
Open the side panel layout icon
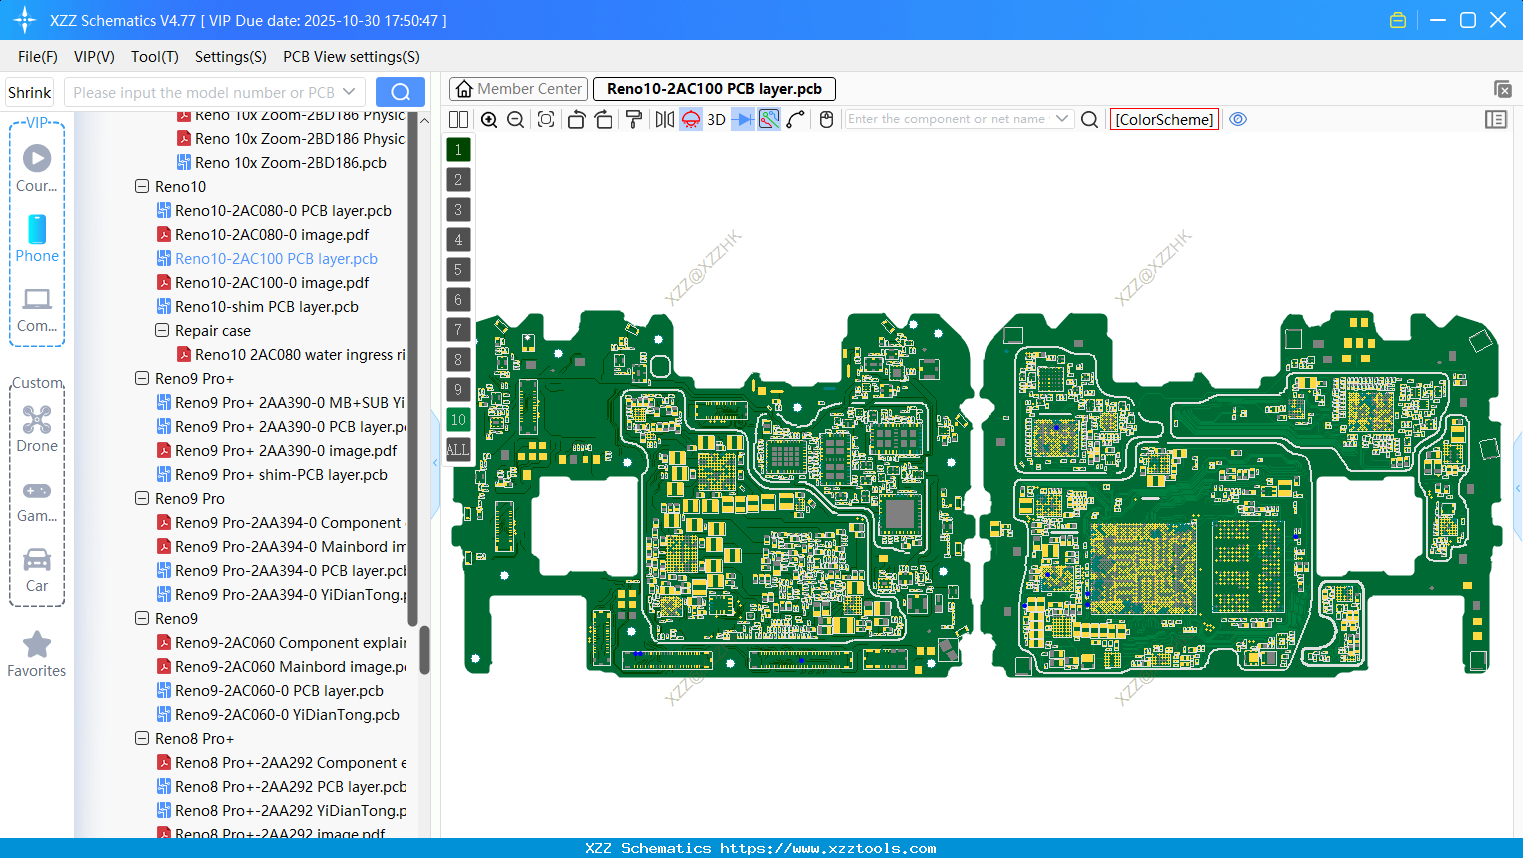click(1496, 119)
